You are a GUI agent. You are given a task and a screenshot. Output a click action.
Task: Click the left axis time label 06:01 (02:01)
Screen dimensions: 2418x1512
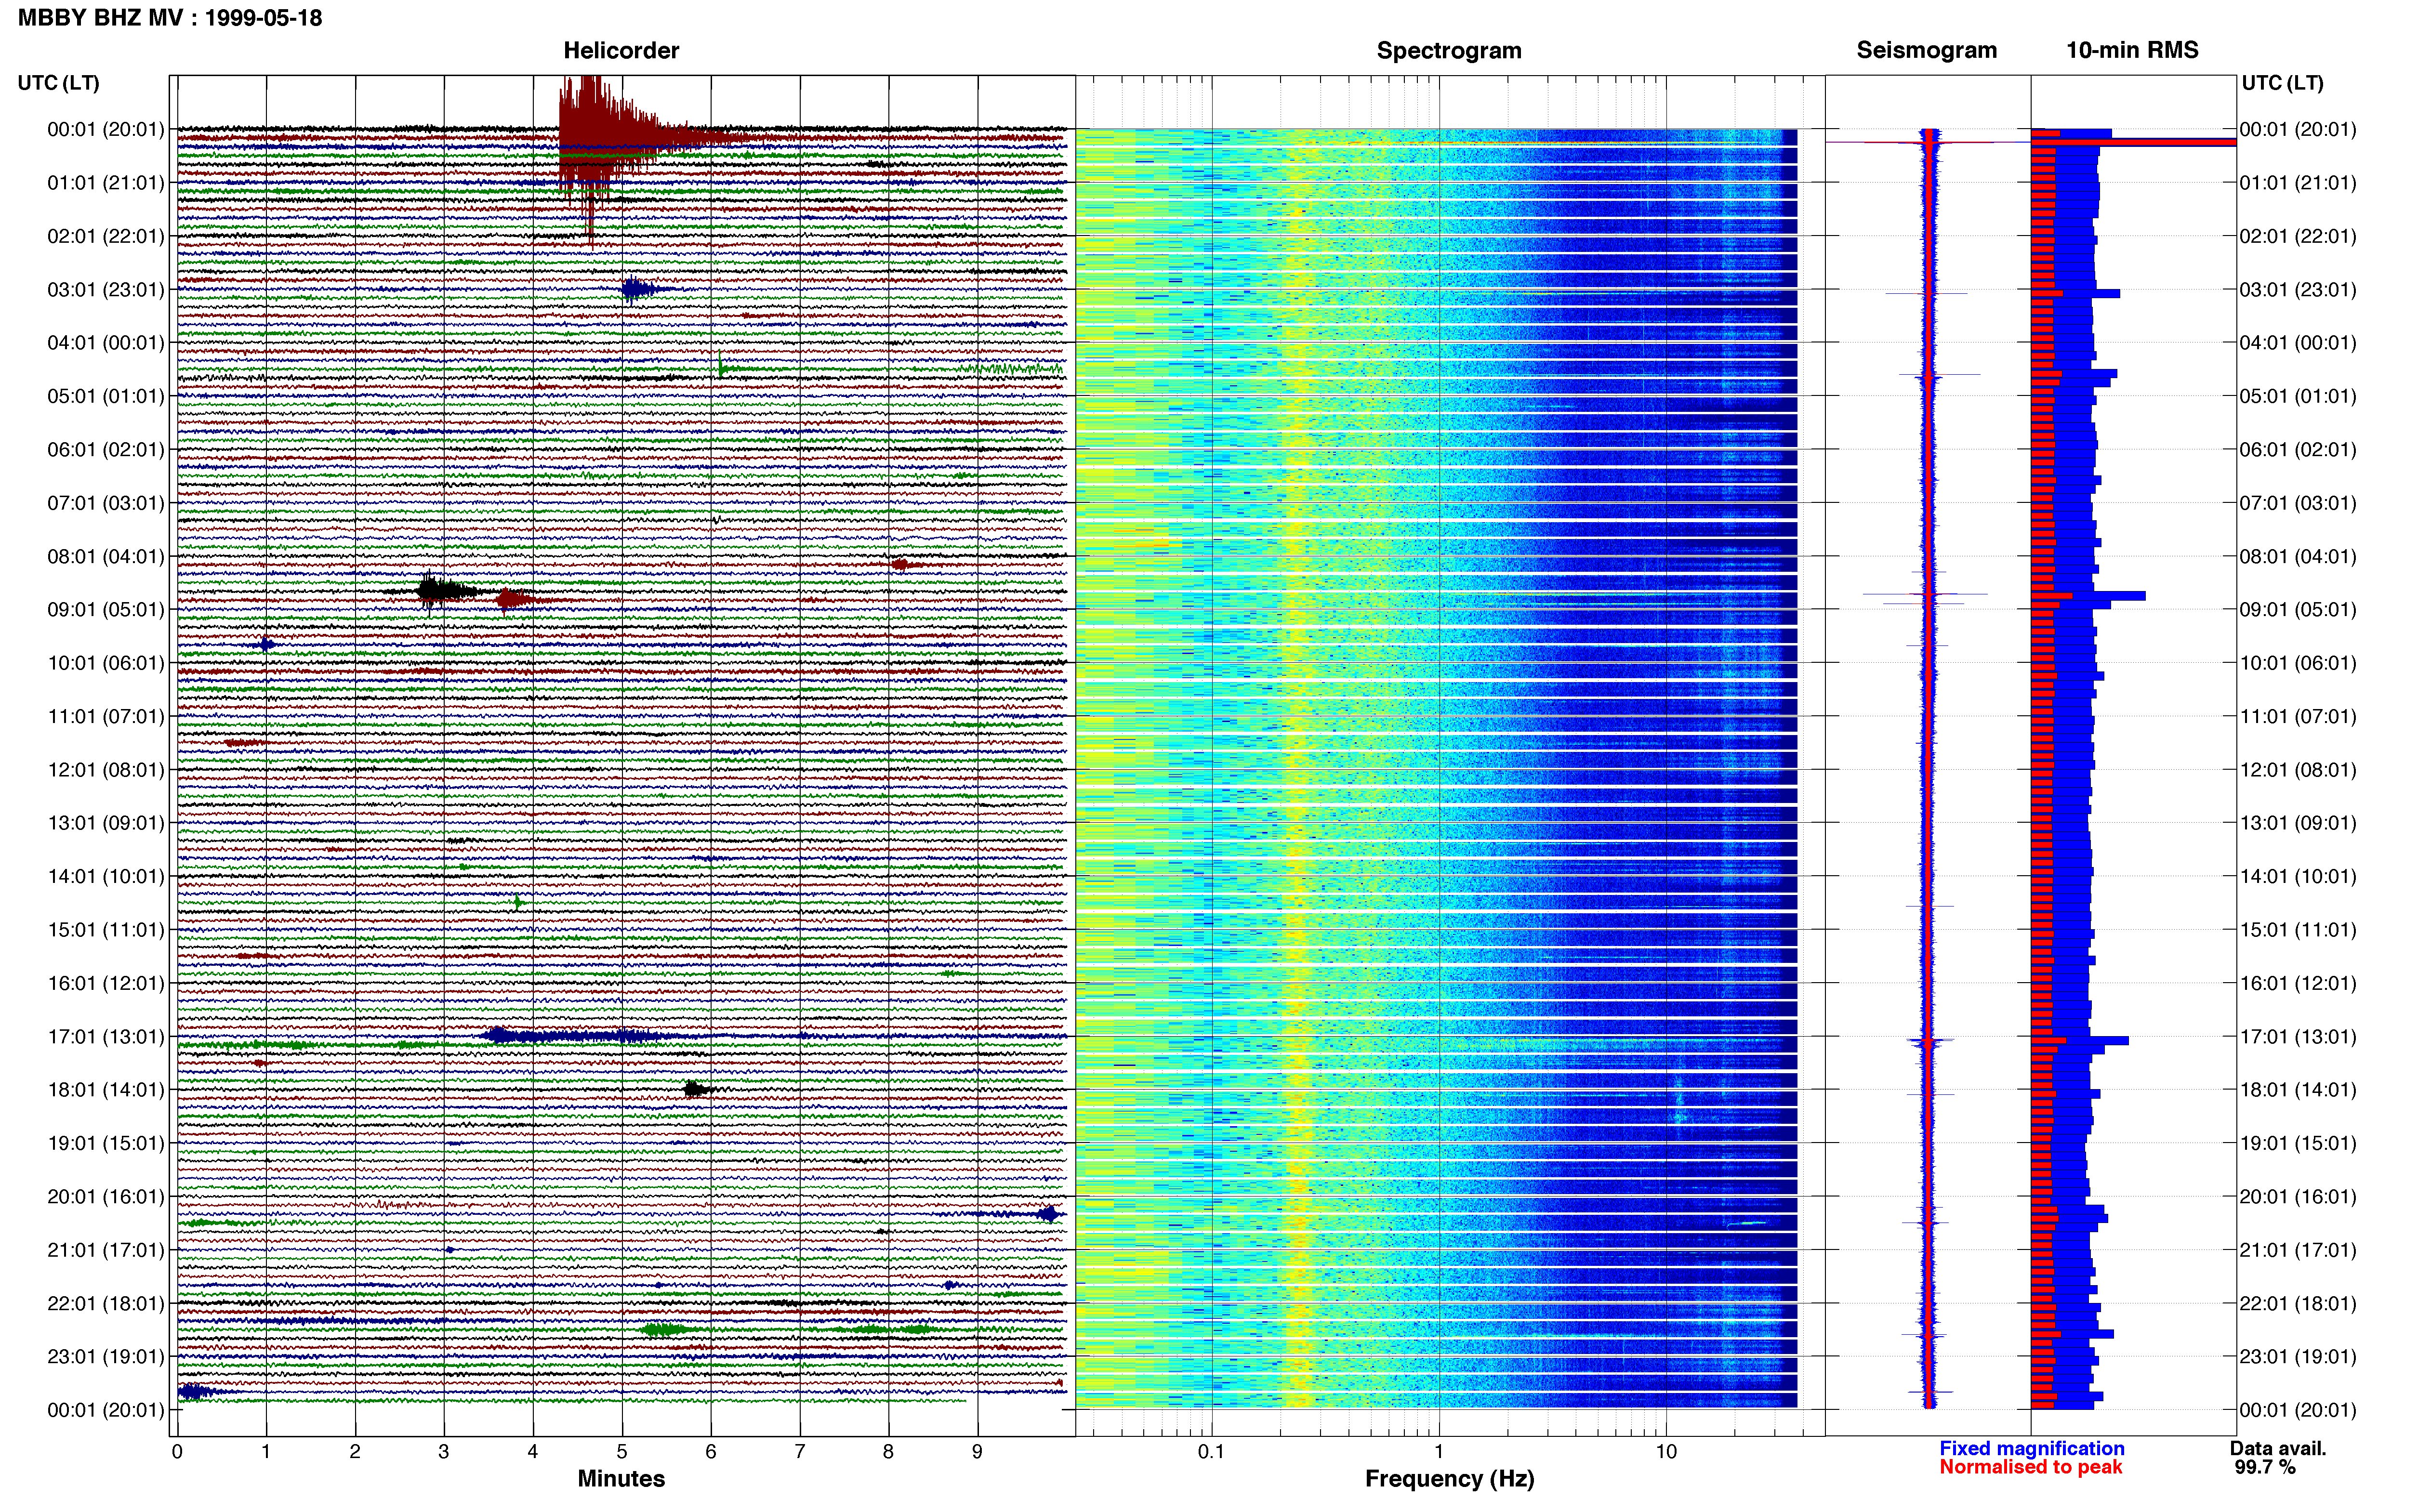tap(106, 450)
